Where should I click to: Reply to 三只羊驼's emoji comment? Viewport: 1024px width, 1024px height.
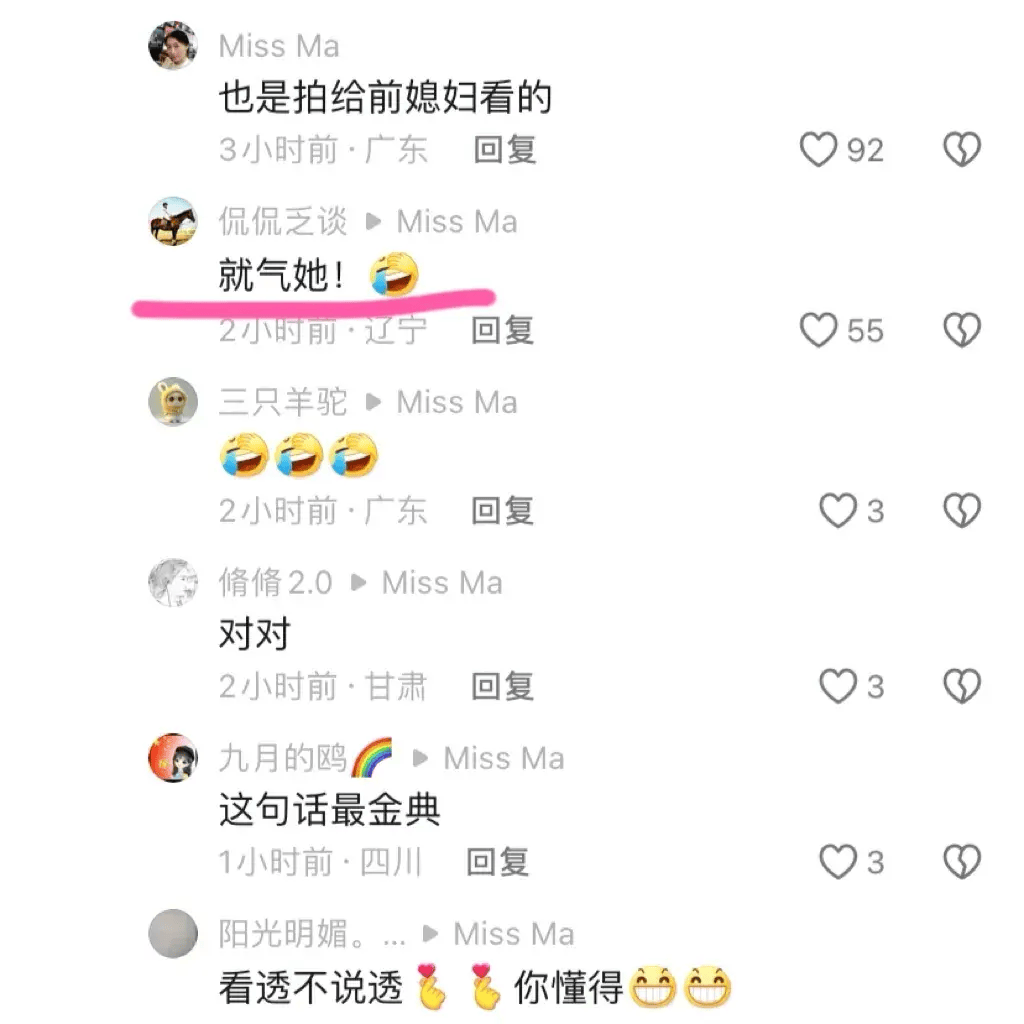coord(503,510)
